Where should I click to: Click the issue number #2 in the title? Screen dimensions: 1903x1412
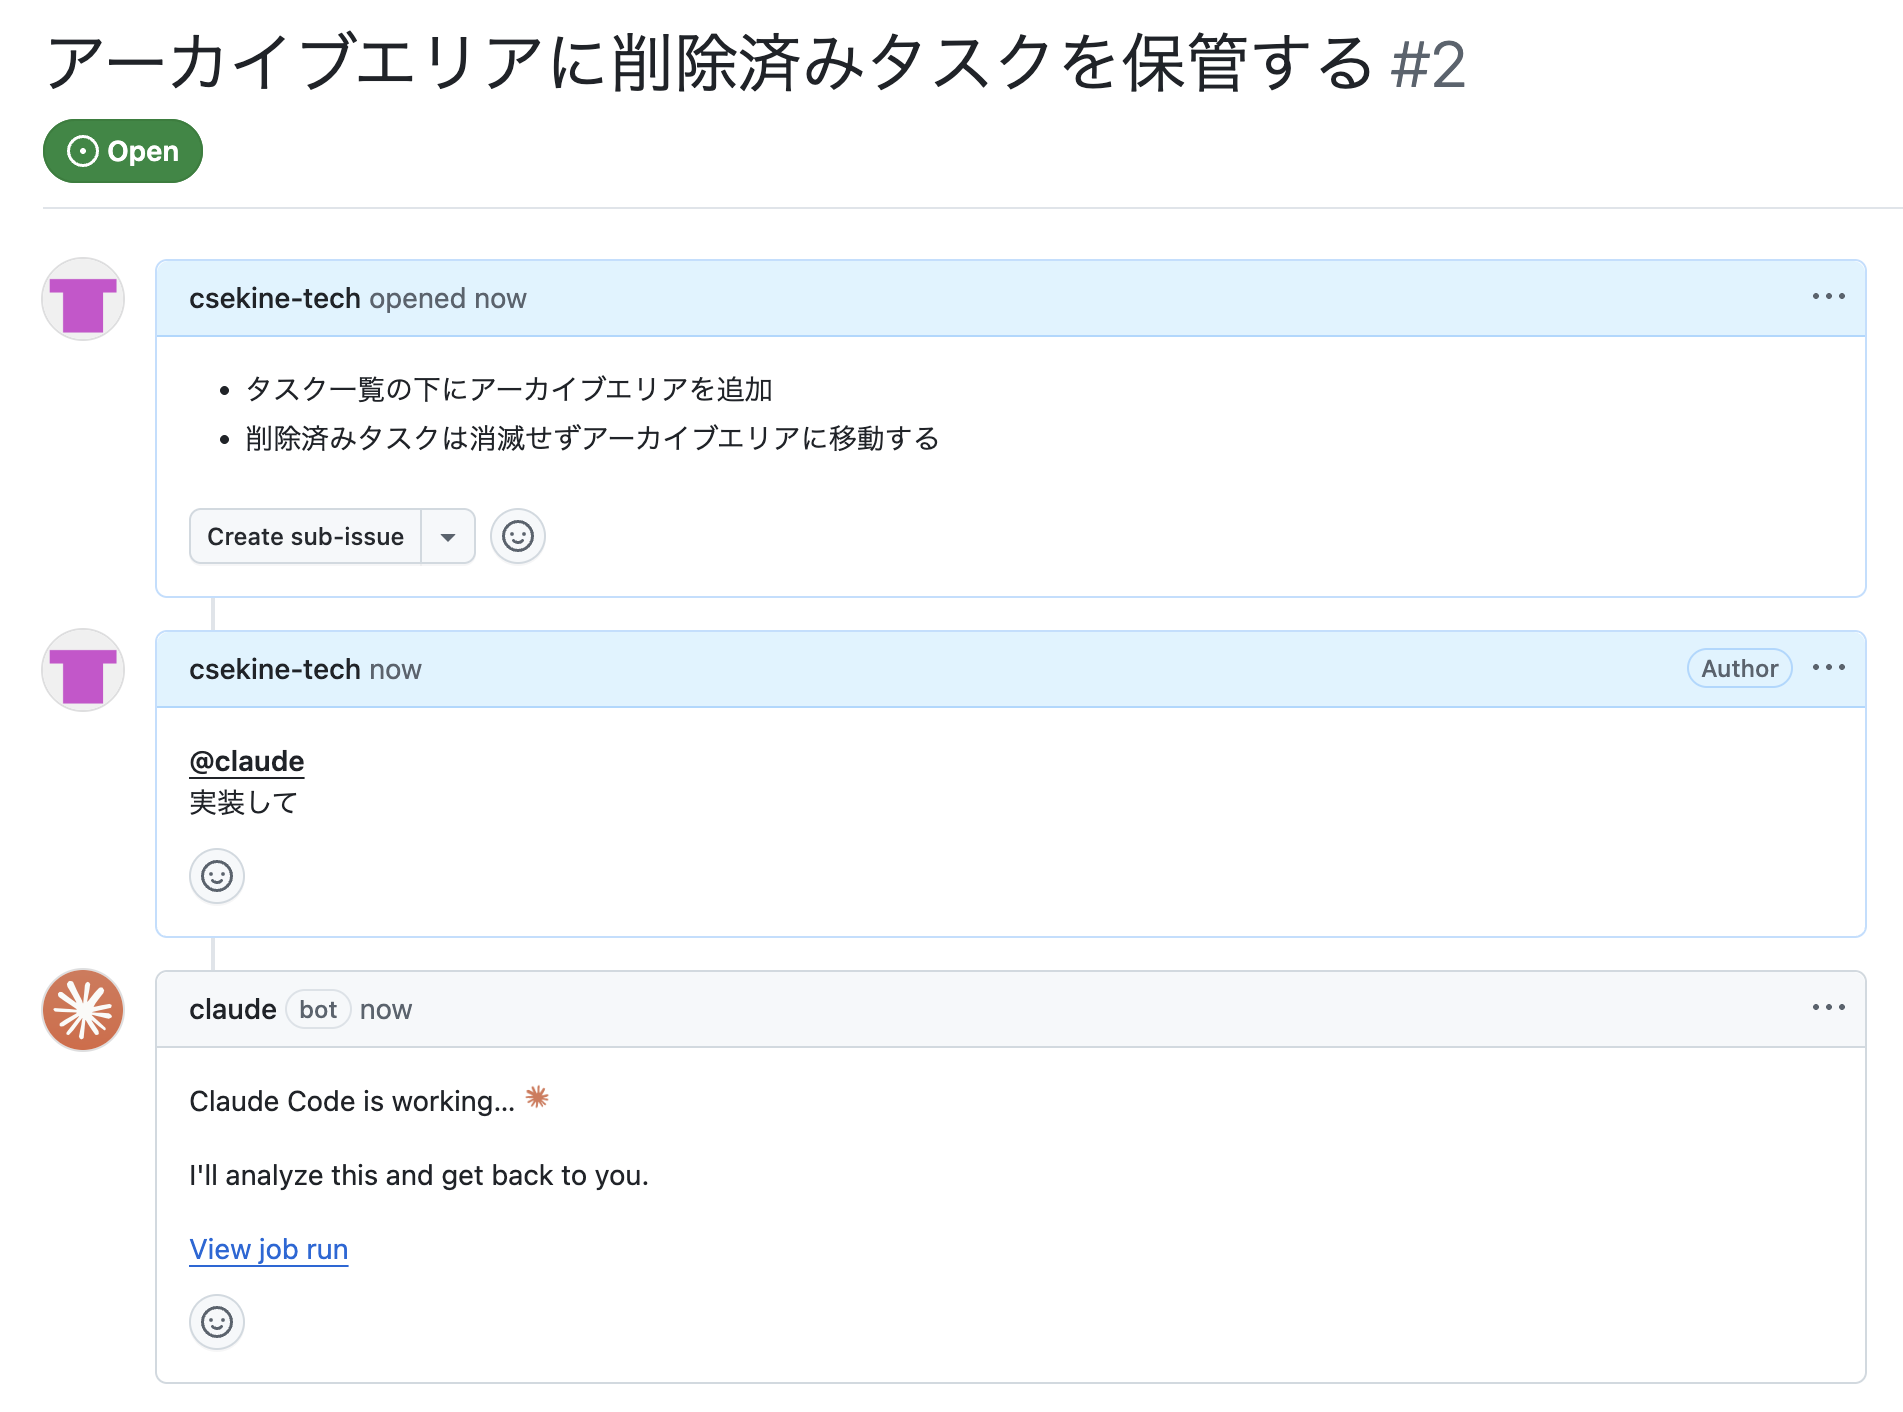coord(1428,65)
